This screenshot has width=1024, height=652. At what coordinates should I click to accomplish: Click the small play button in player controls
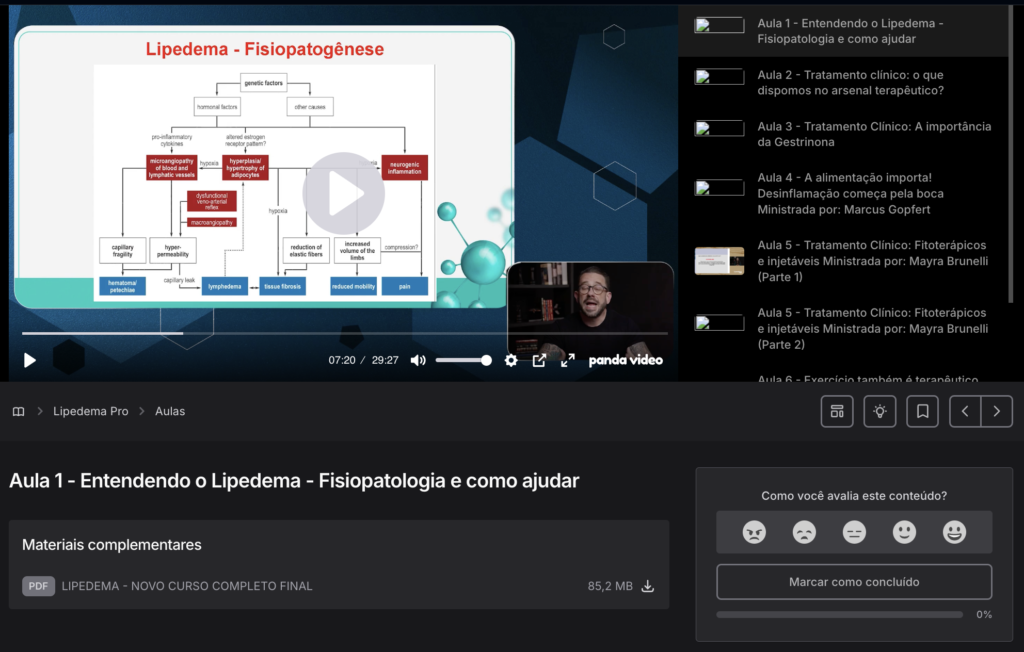click(29, 361)
